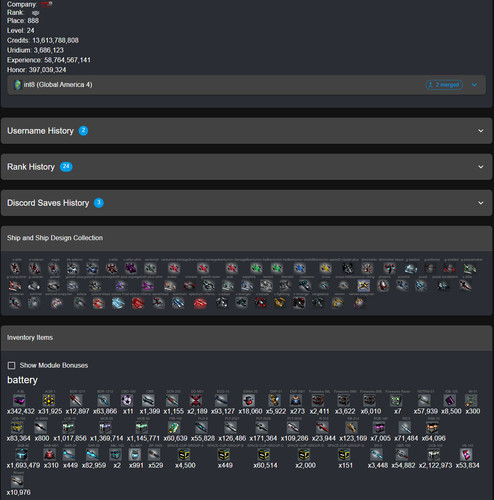Click the last rocket icon showing x10,976
The height and width of the screenshot is (500, 494).
(17, 481)
